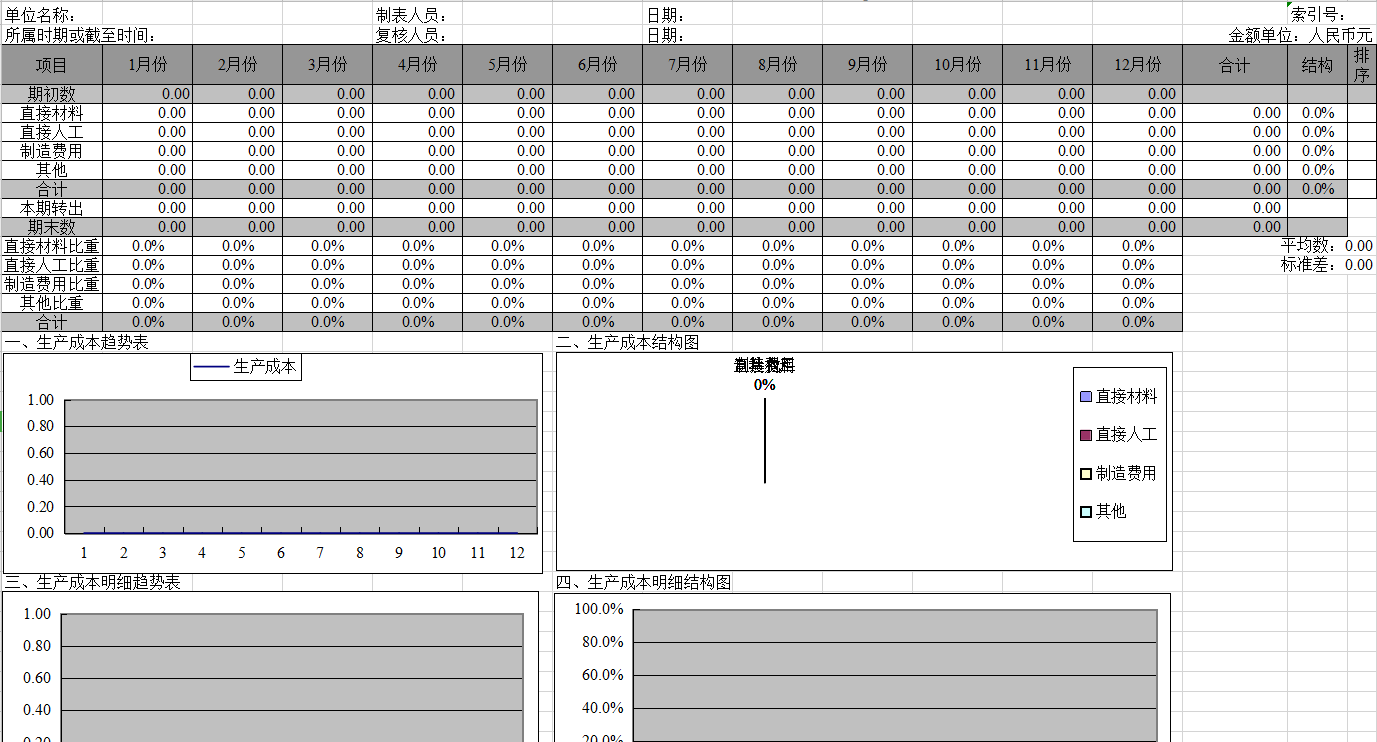This screenshot has width=1377, height=742.
Task: Click the 三、生产成本明细趋势表 title
Action: point(93,582)
